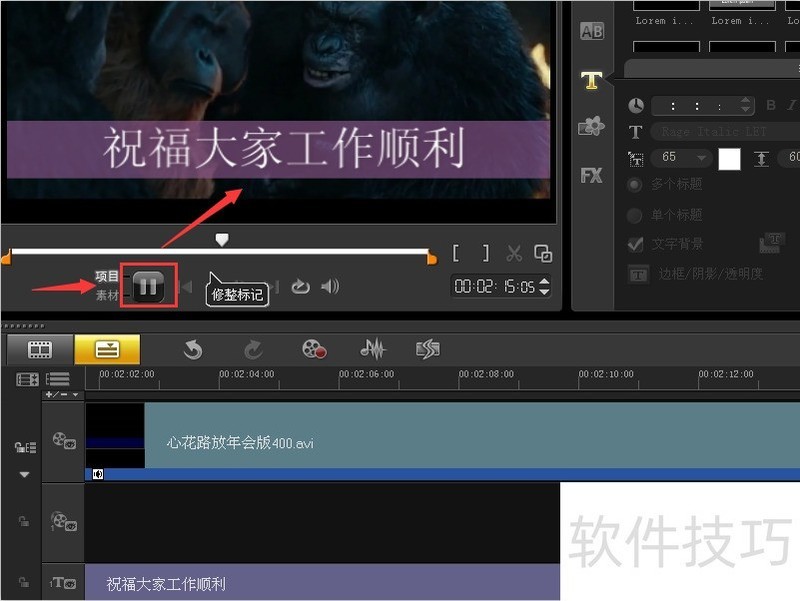Click the 00:02:15:05 timecode field
Image resolution: width=800 pixels, height=601 pixels.
[494, 287]
